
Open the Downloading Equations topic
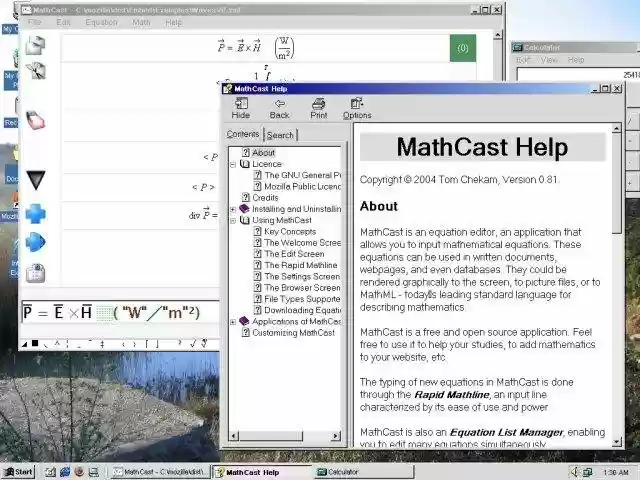pos(302,310)
